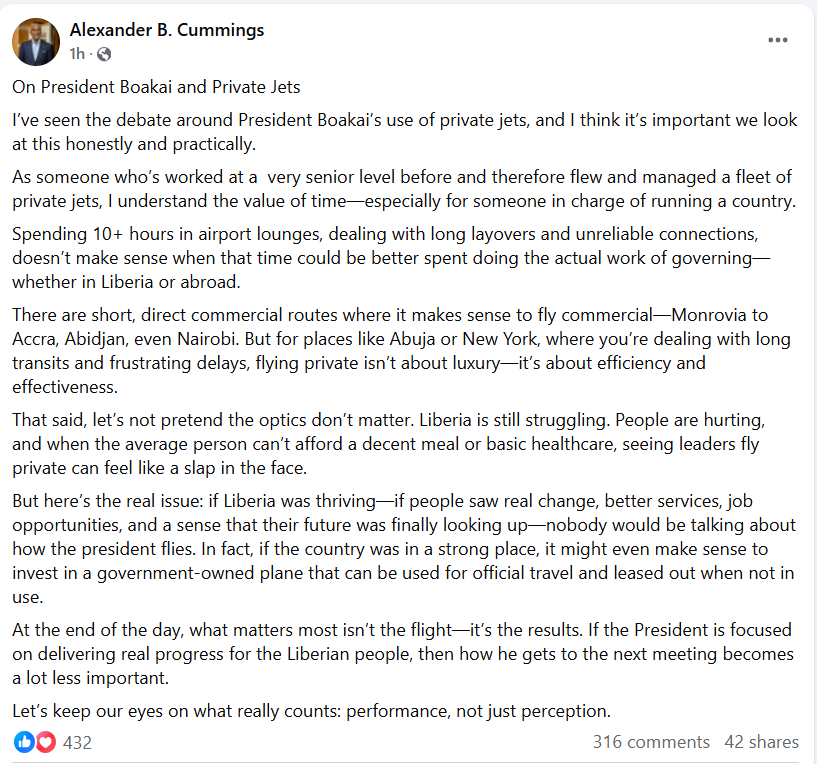This screenshot has height=764, width=817.
Task: Click the public audience globe icon
Action: click(x=104, y=54)
